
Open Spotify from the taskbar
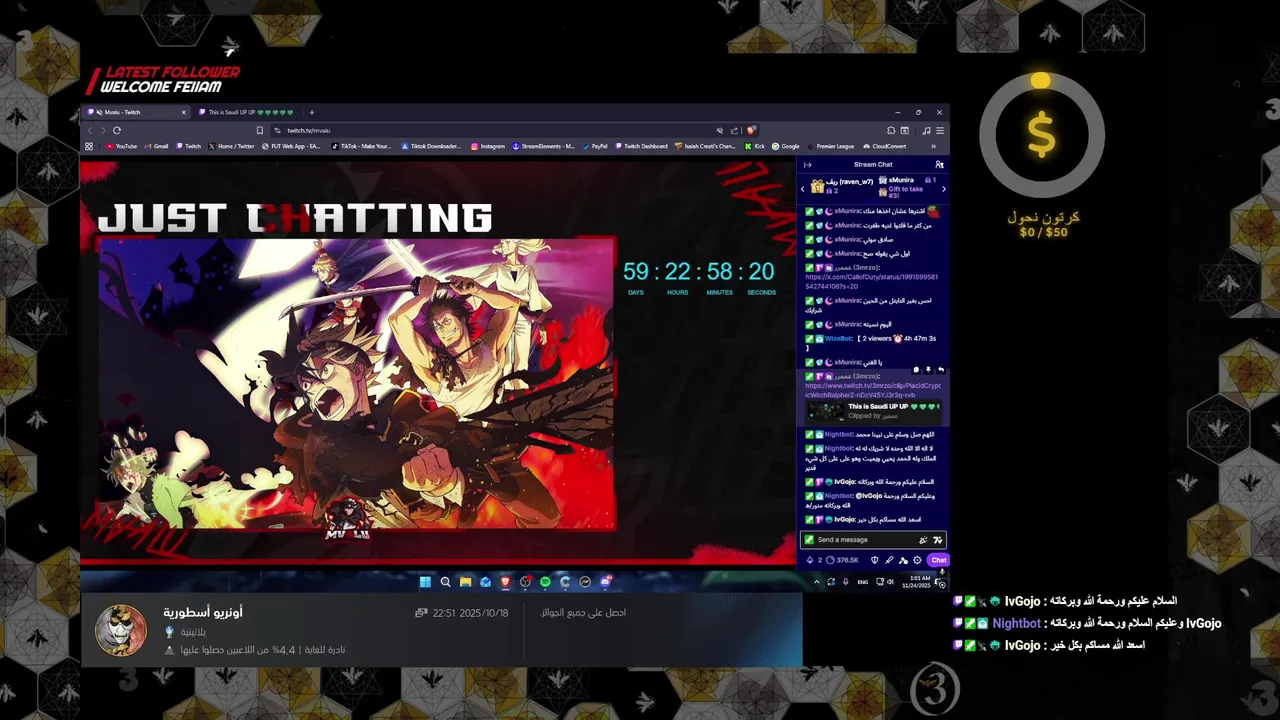click(545, 582)
